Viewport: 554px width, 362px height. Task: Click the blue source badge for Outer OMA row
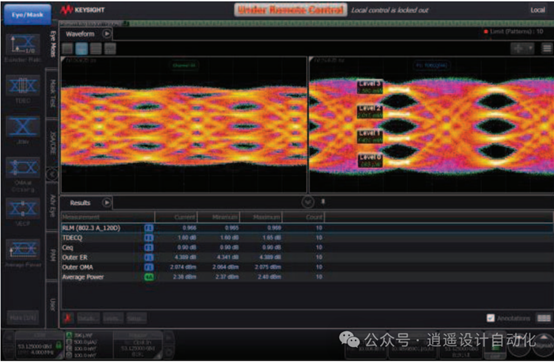(149, 267)
